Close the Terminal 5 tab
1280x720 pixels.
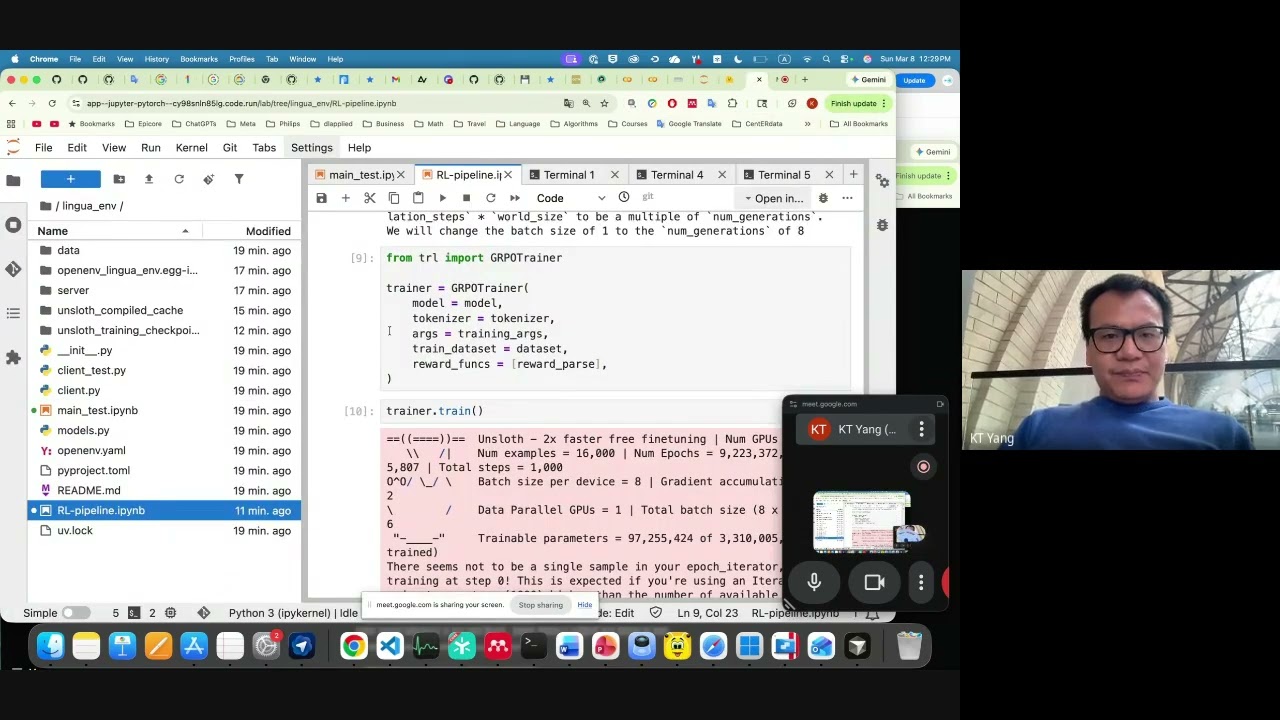pyautogui.click(x=830, y=175)
